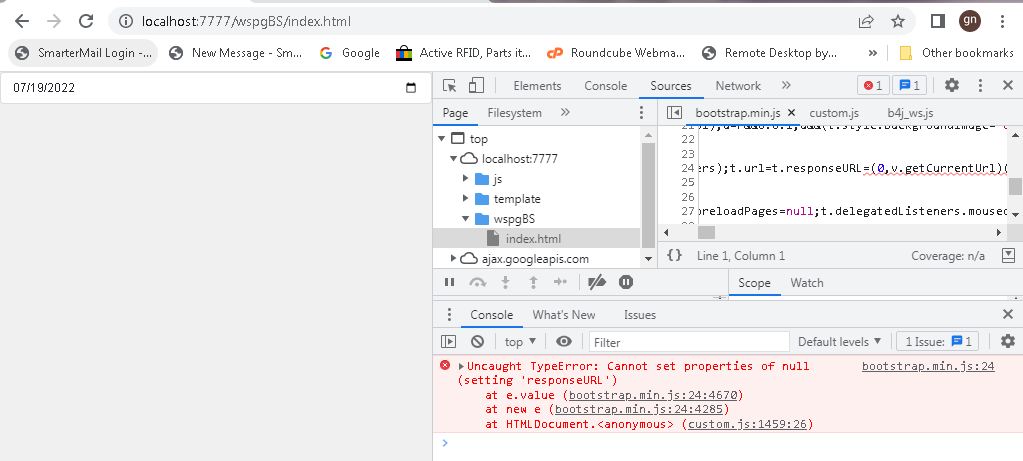Open DevTools settings gear

click(952, 85)
